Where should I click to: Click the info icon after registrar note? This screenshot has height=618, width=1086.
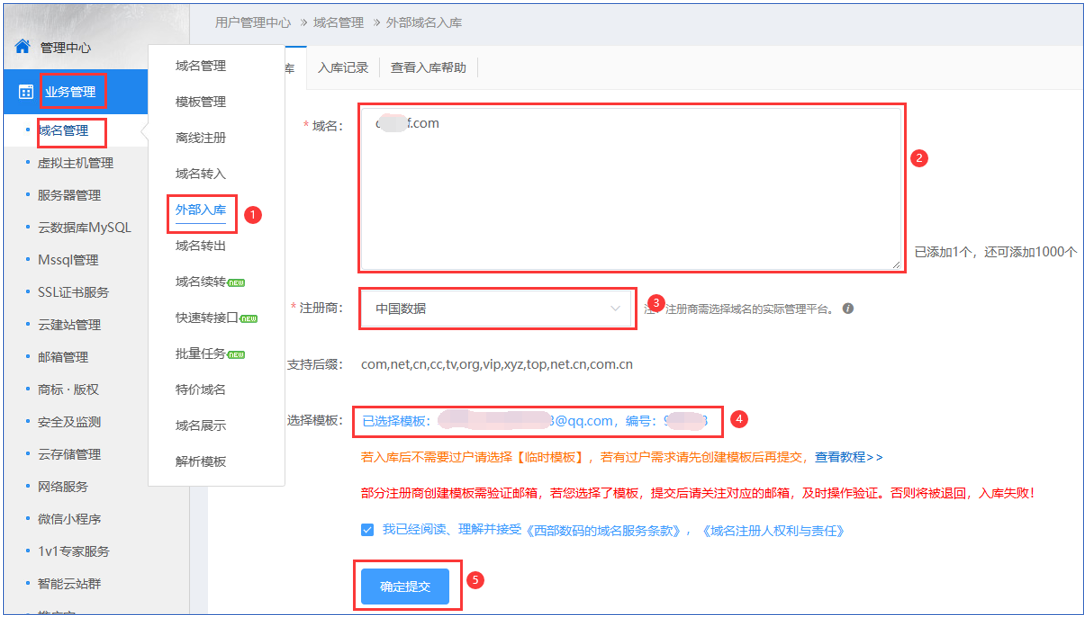(848, 308)
